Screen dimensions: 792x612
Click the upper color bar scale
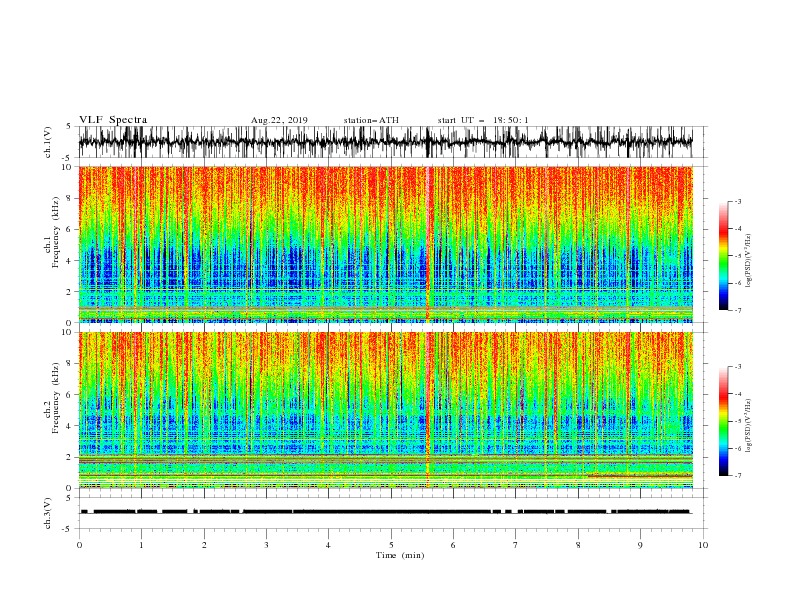coord(723,256)
